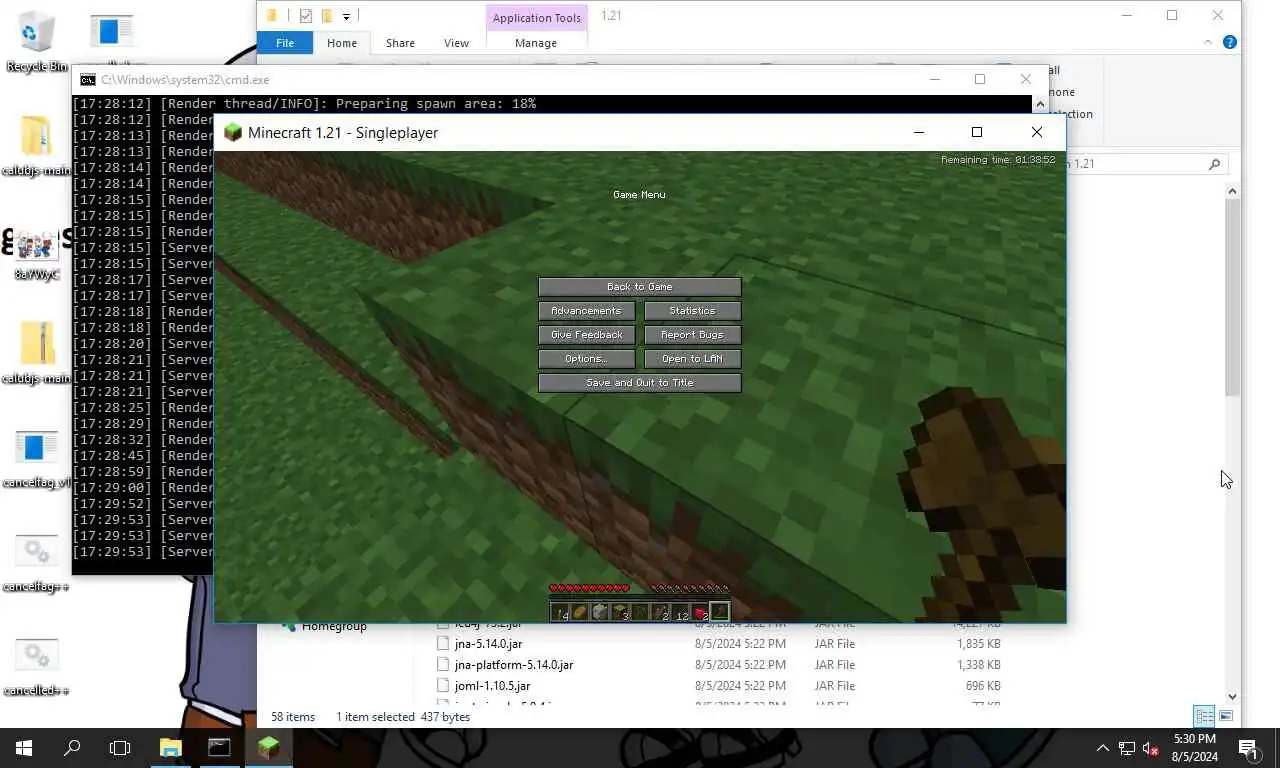Click the Application Tools tab header
The height and width of the screenshot is (768, 1280).
(537, 18)
